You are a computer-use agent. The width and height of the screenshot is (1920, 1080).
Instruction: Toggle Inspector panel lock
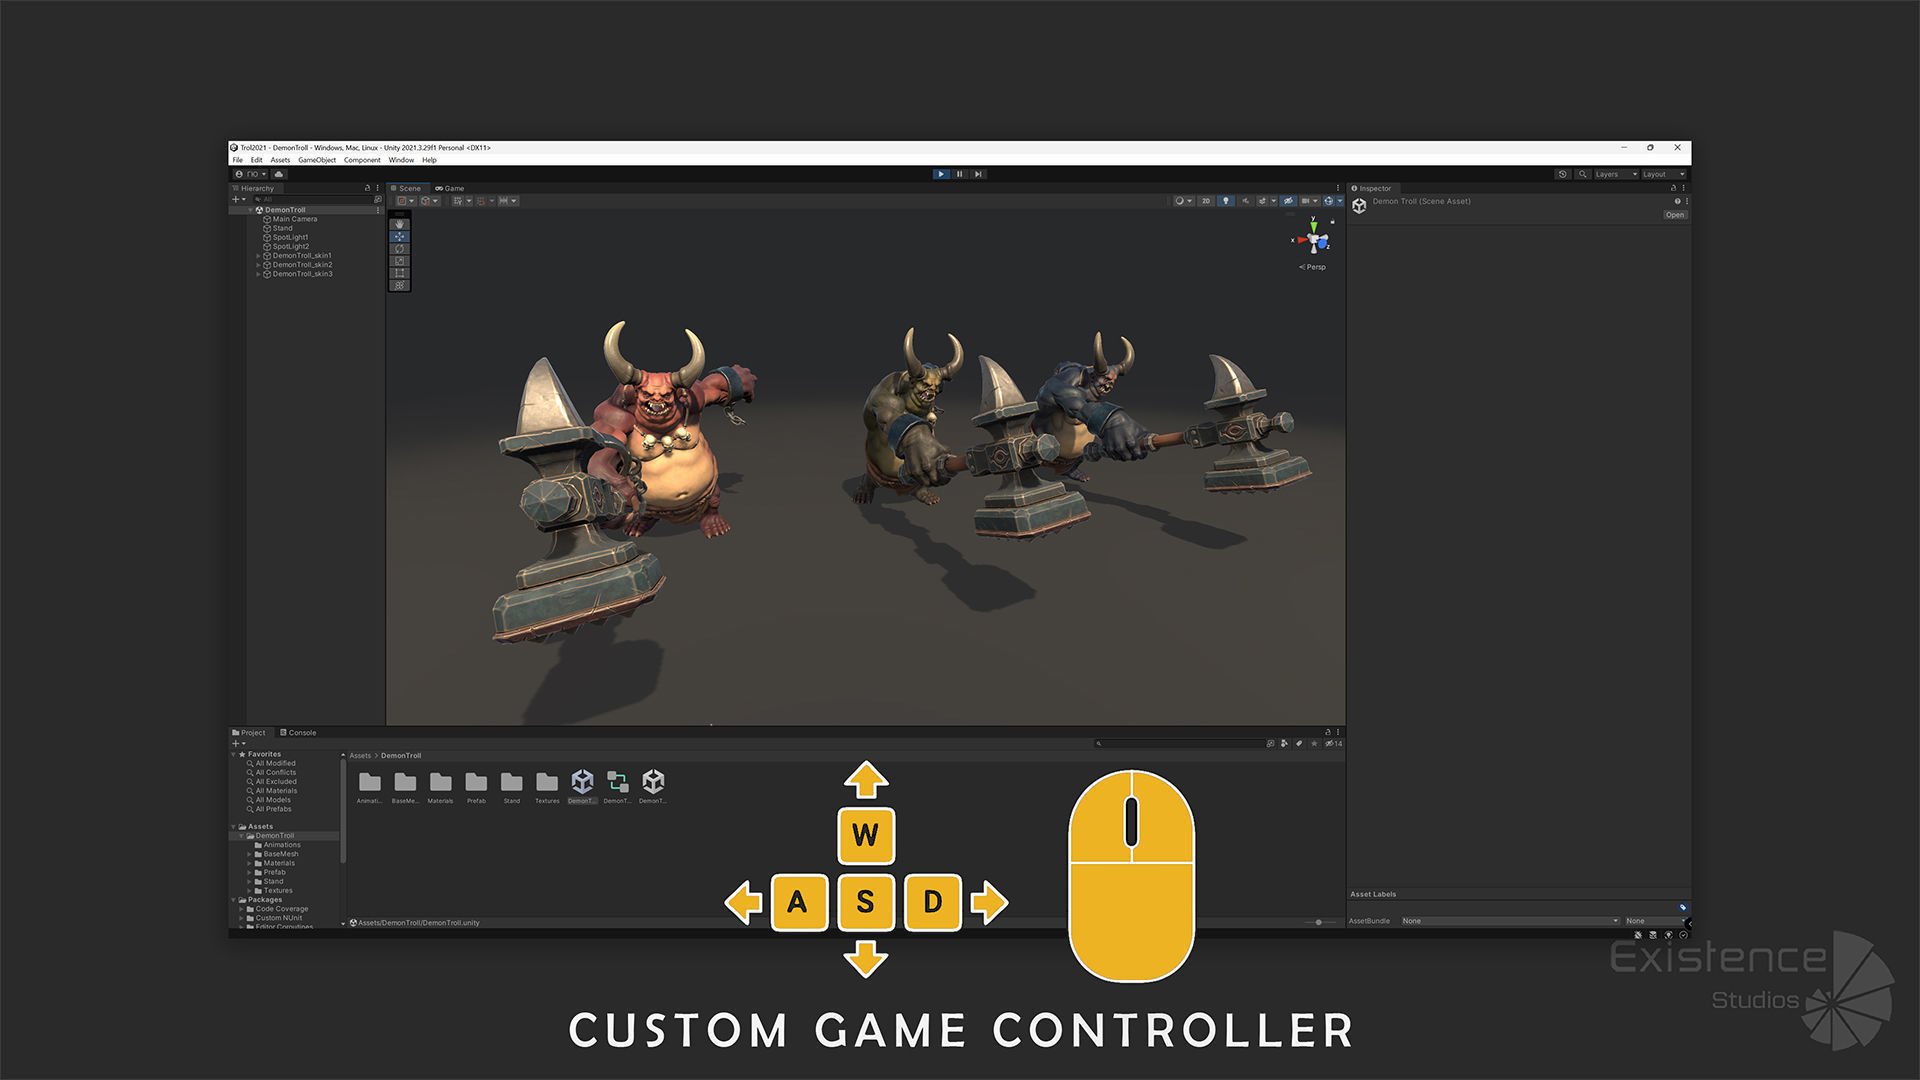[1673, 188]
